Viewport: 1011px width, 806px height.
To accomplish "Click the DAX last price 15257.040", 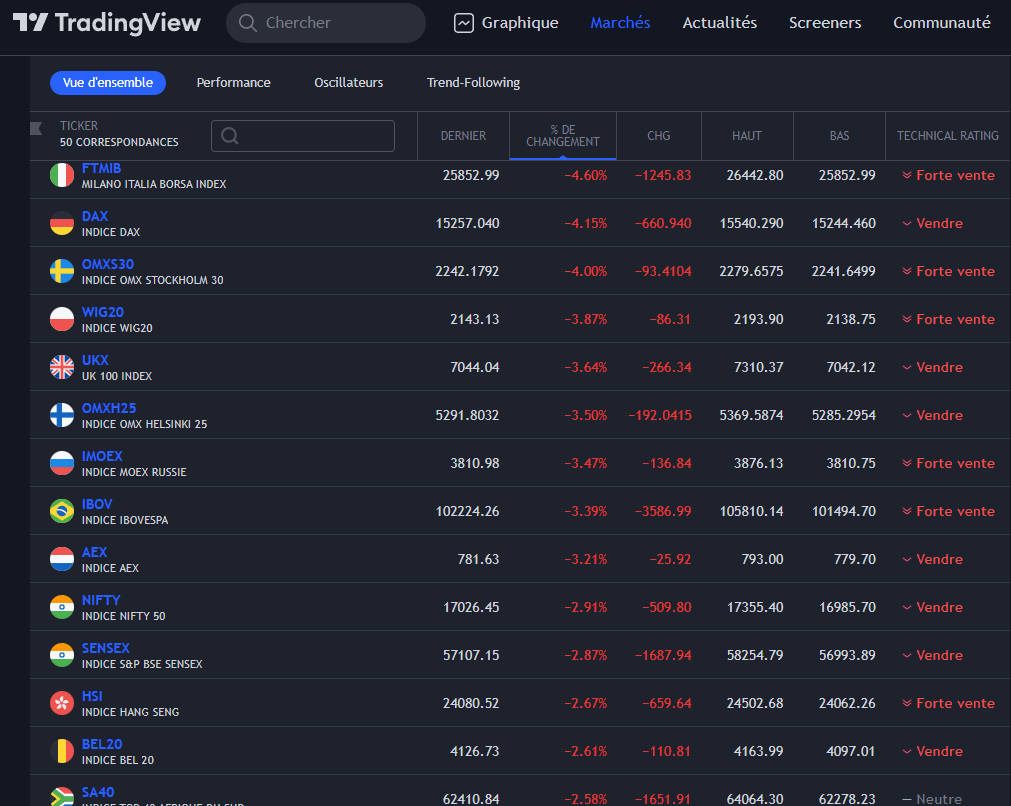I will click(467, 223).
